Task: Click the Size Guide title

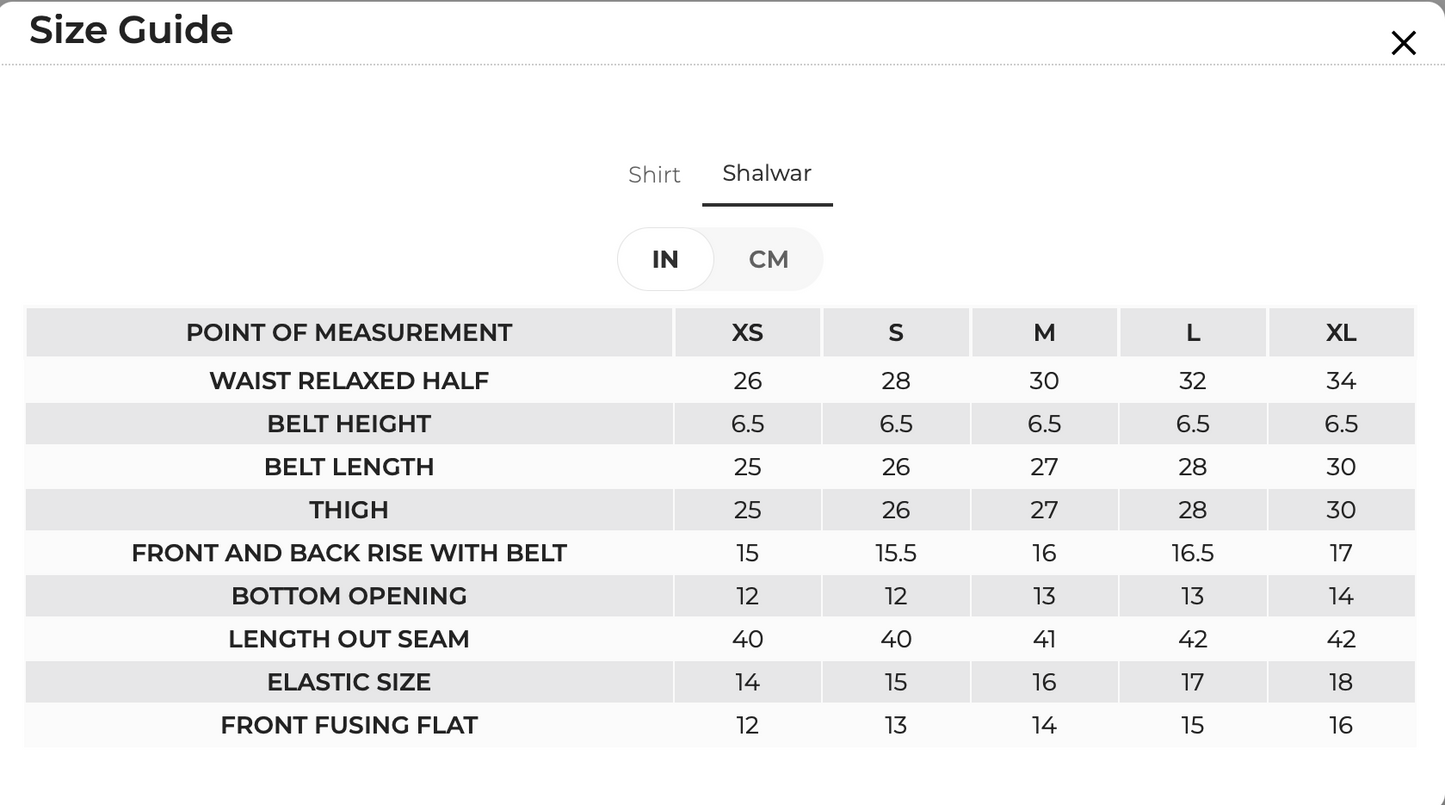Action: (131, 30)
